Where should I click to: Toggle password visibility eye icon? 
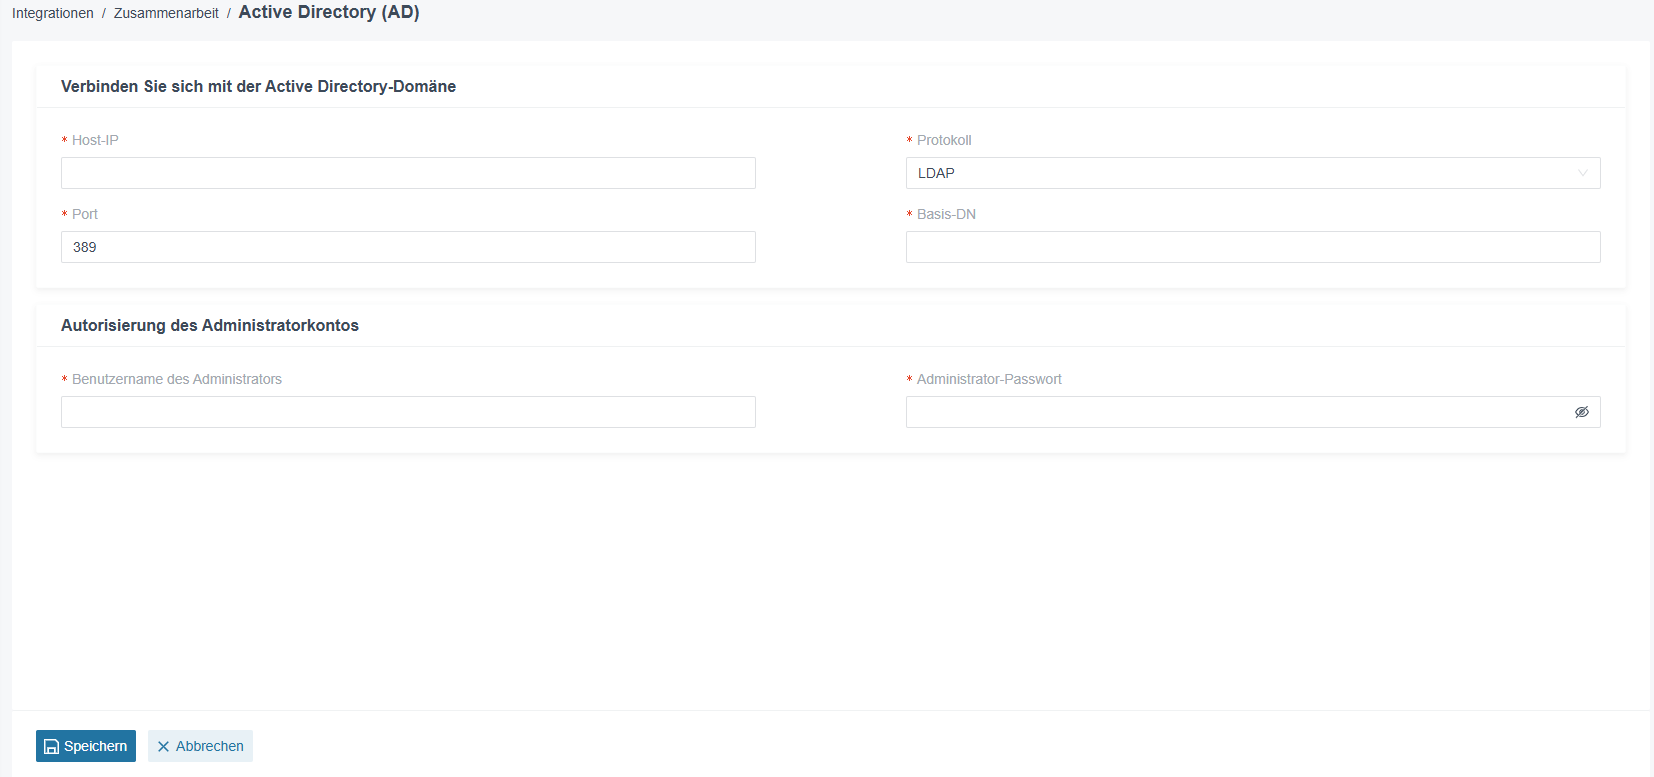[1581, 412]
